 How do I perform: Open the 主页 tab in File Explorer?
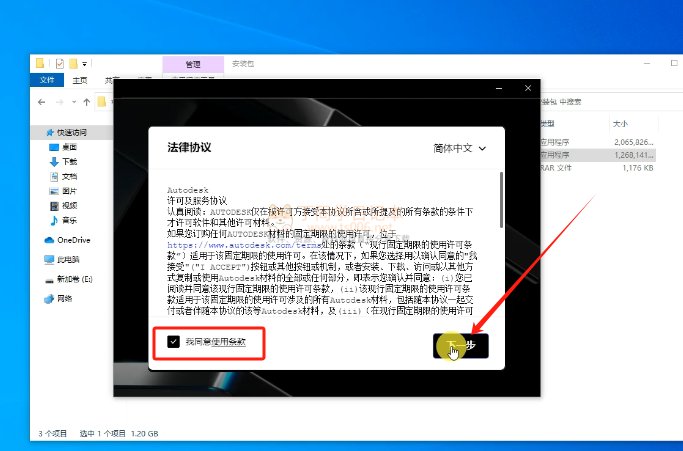point(80,80)
